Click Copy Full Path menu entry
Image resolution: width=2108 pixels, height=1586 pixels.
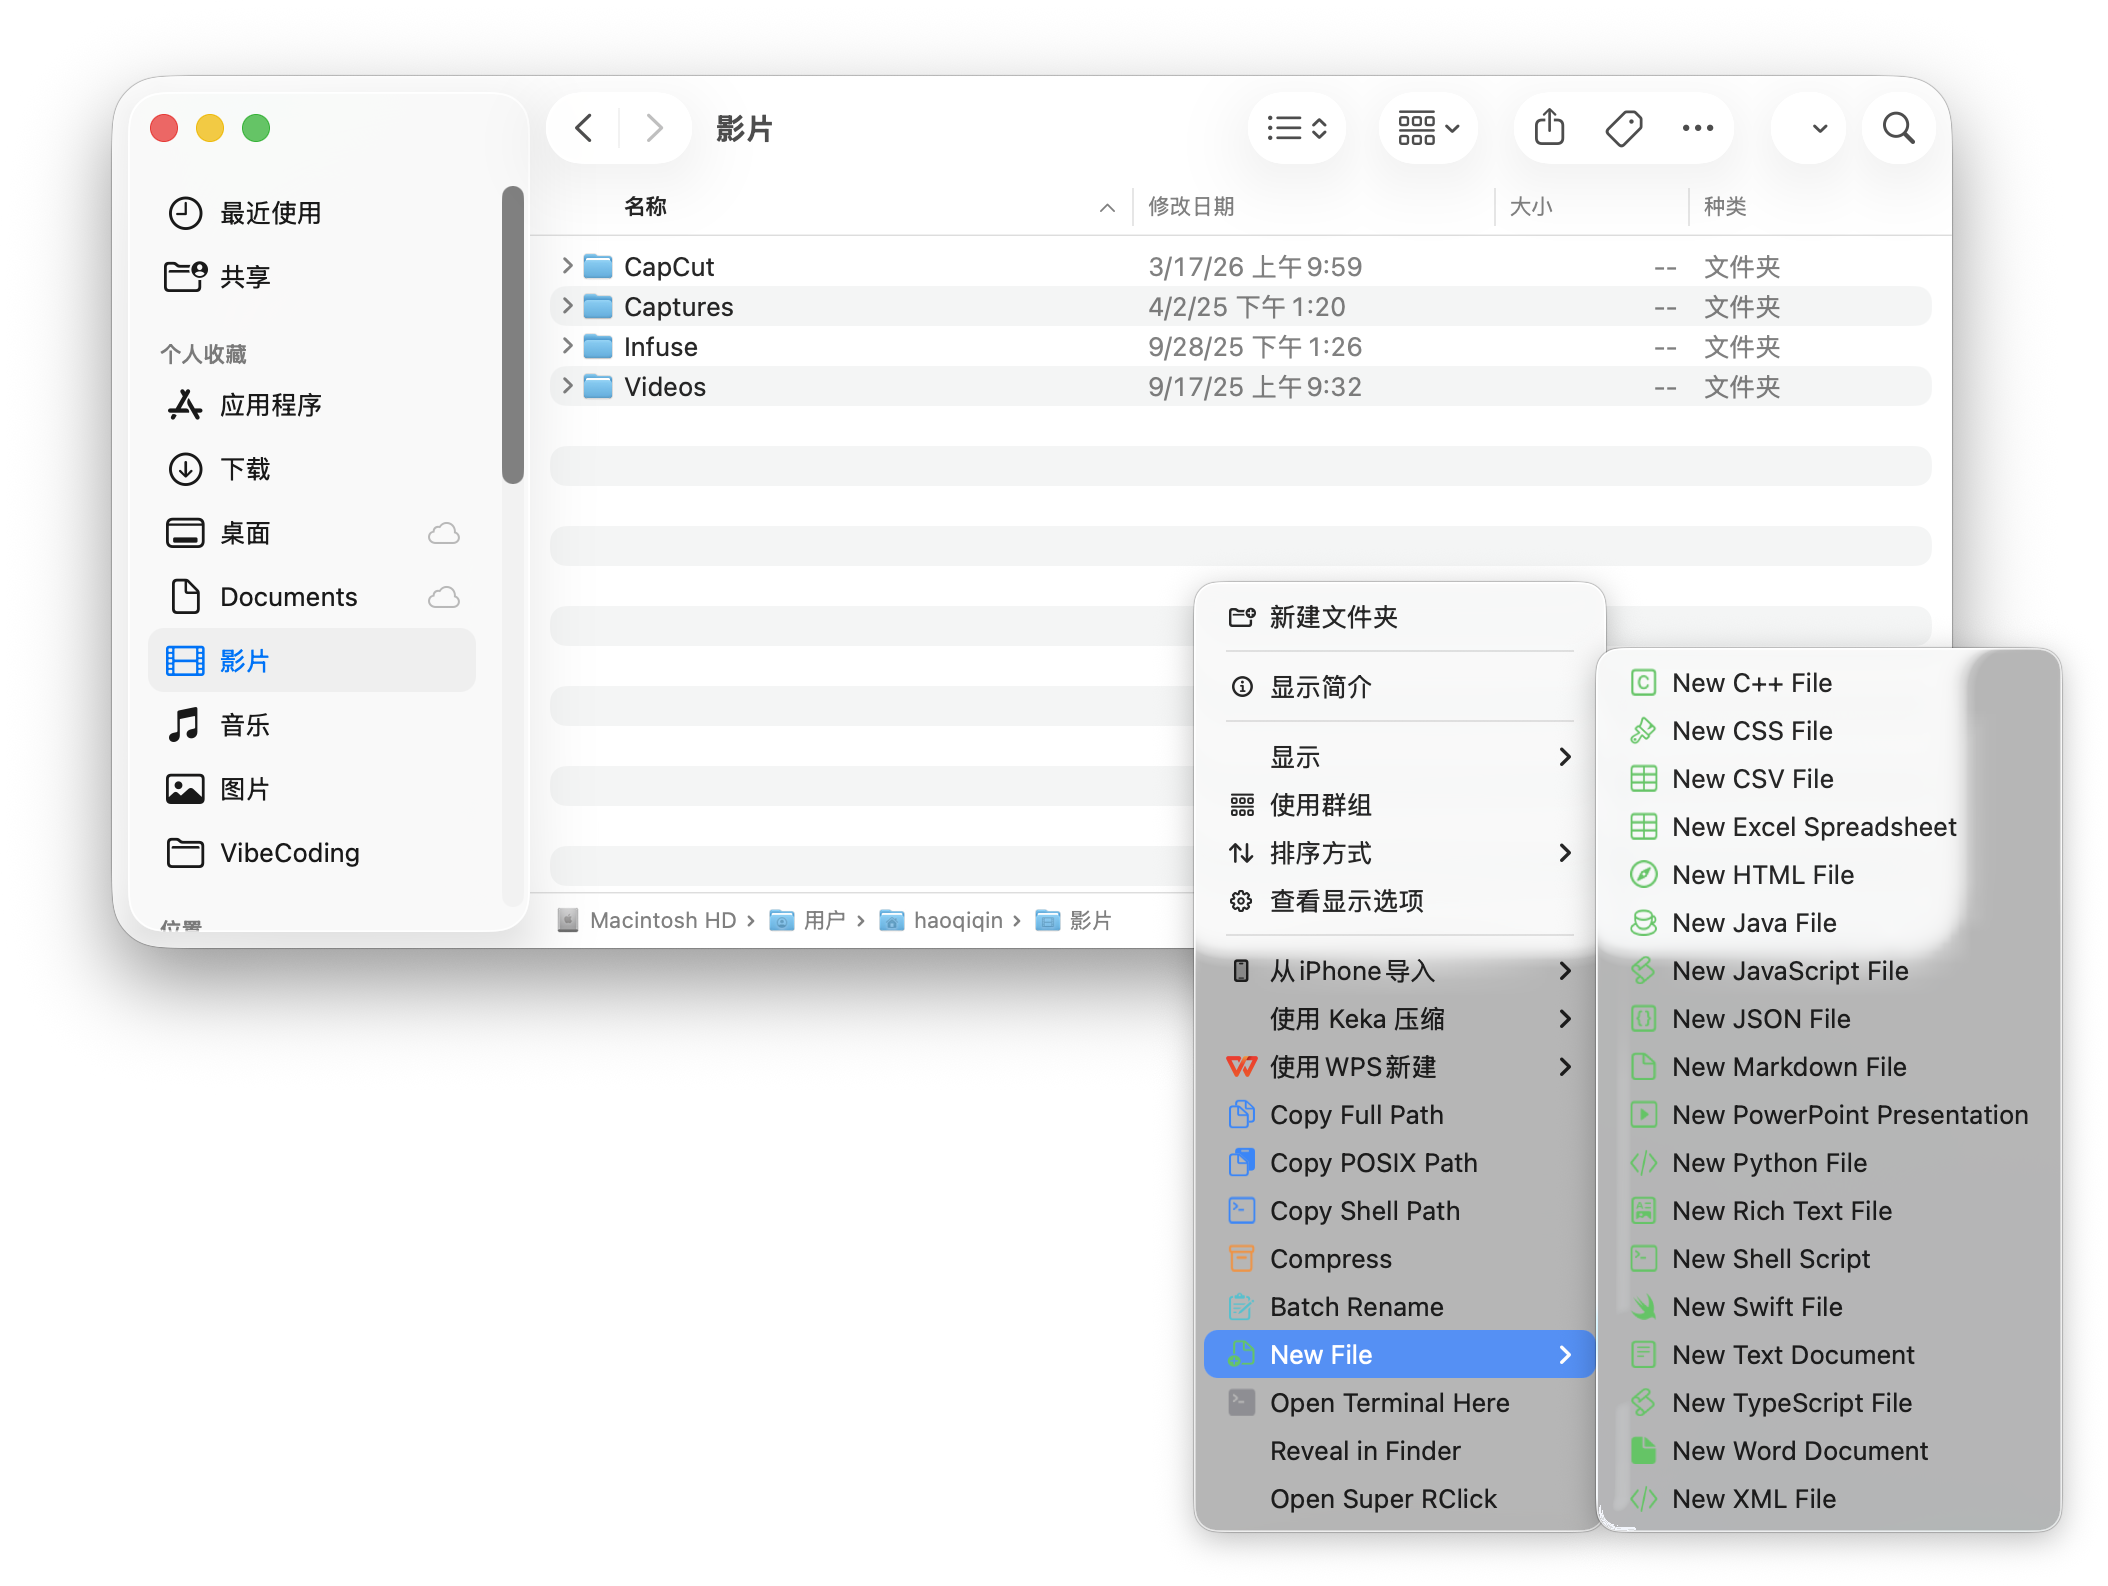(1356, 1115)
